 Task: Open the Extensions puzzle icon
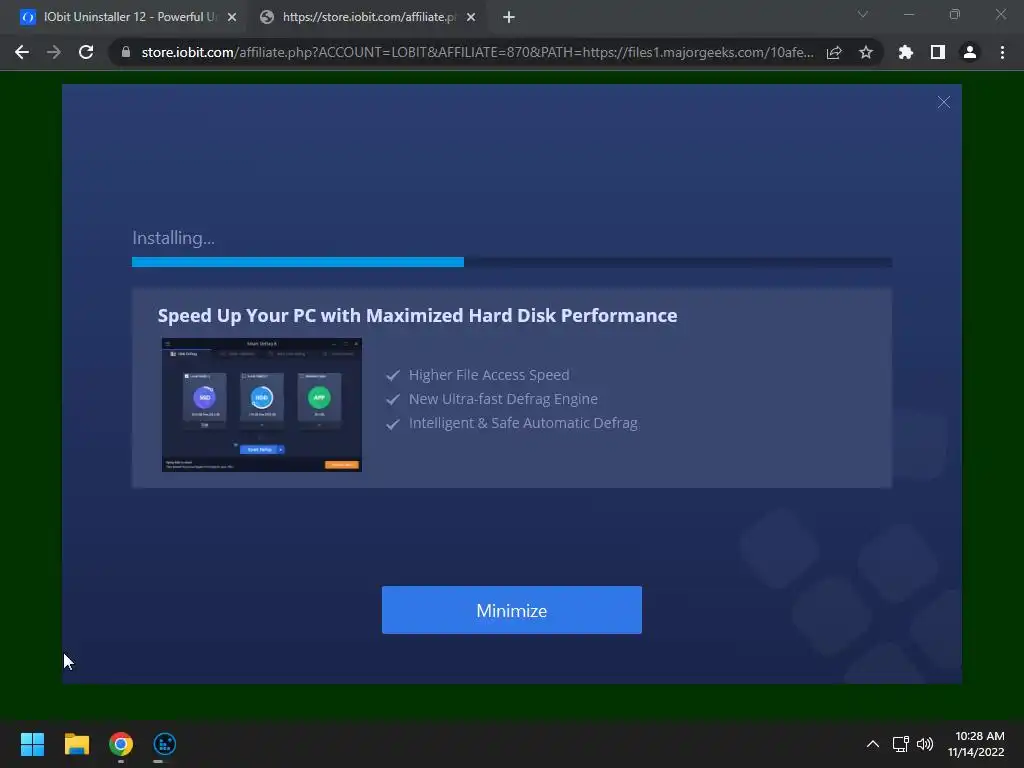click(906, 52)
